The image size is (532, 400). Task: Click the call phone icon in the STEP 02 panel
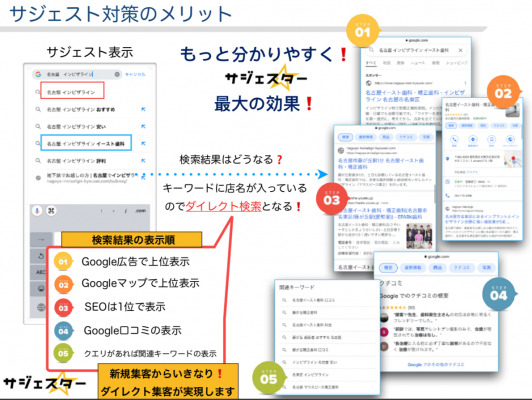pos(454,139)
